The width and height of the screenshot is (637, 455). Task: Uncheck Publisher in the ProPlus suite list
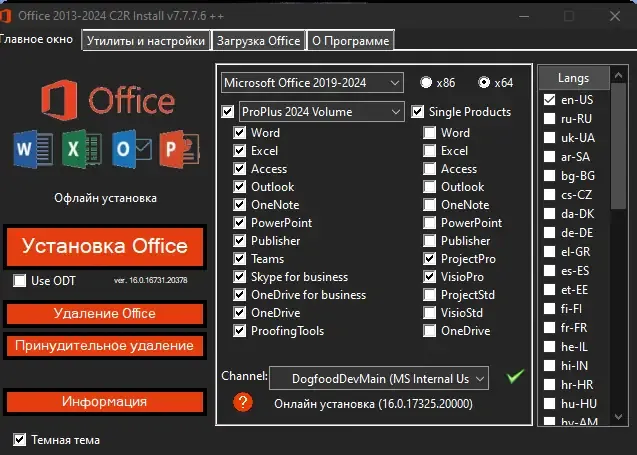click(240, 240)
